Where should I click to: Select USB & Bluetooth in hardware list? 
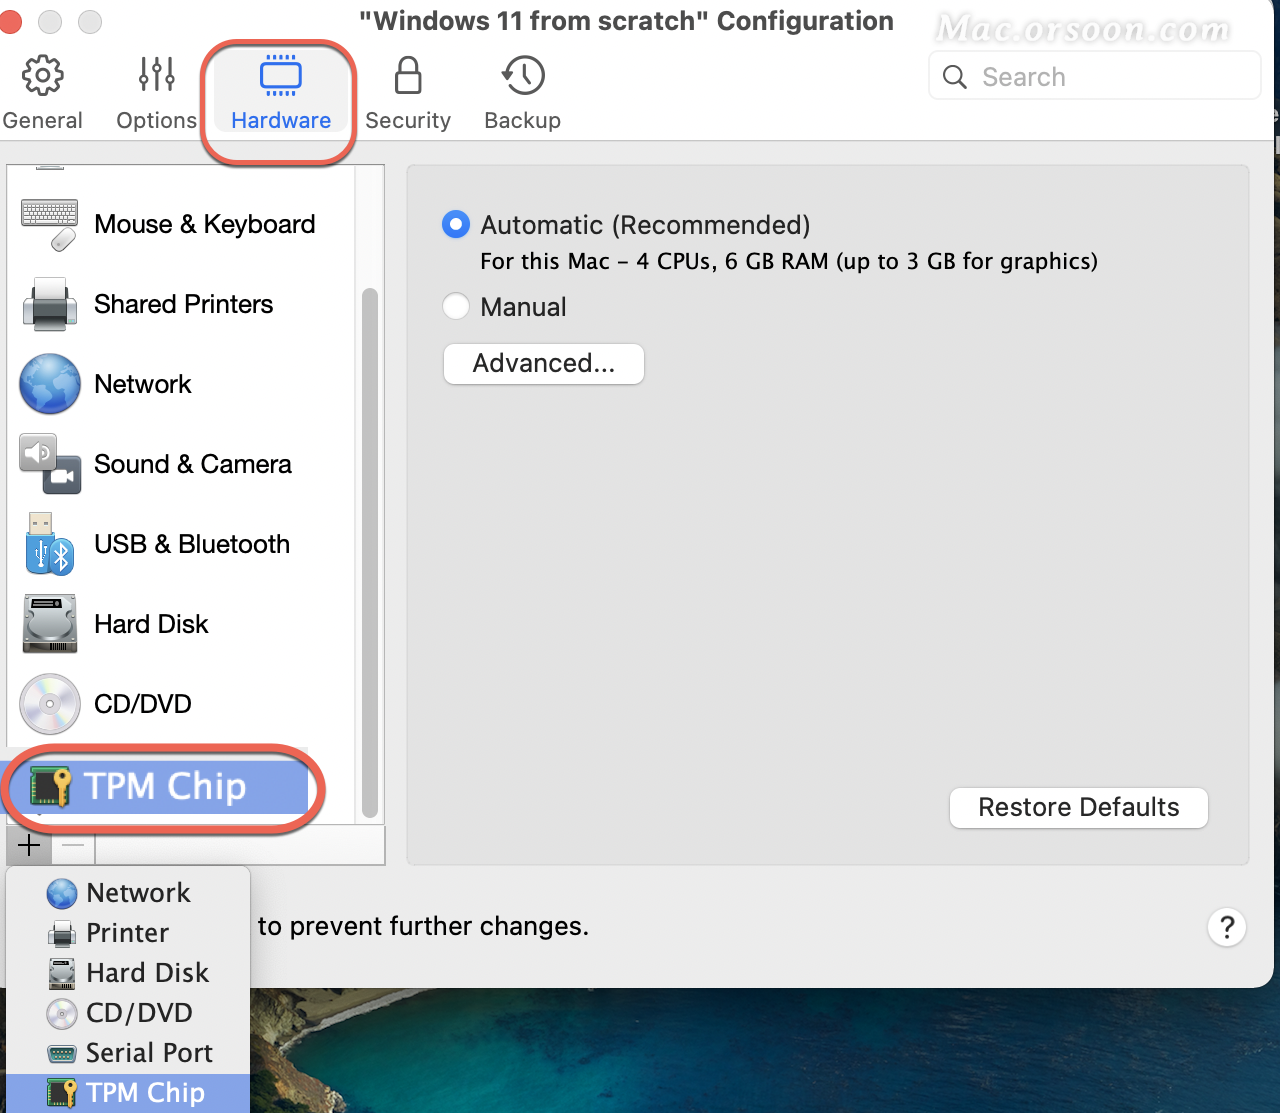(180, 544)
